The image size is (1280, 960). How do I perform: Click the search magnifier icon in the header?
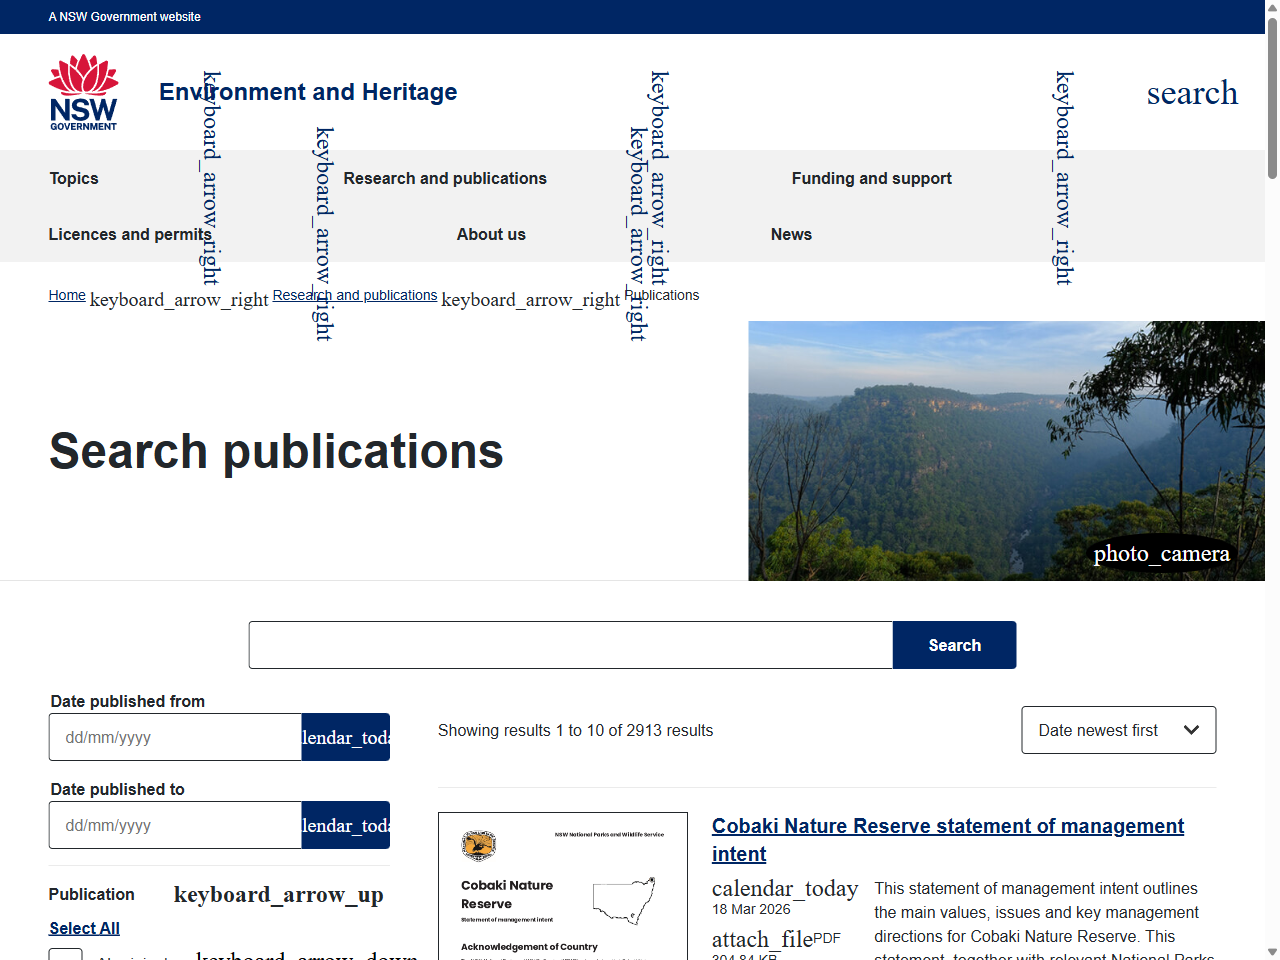coord(1192,92)
